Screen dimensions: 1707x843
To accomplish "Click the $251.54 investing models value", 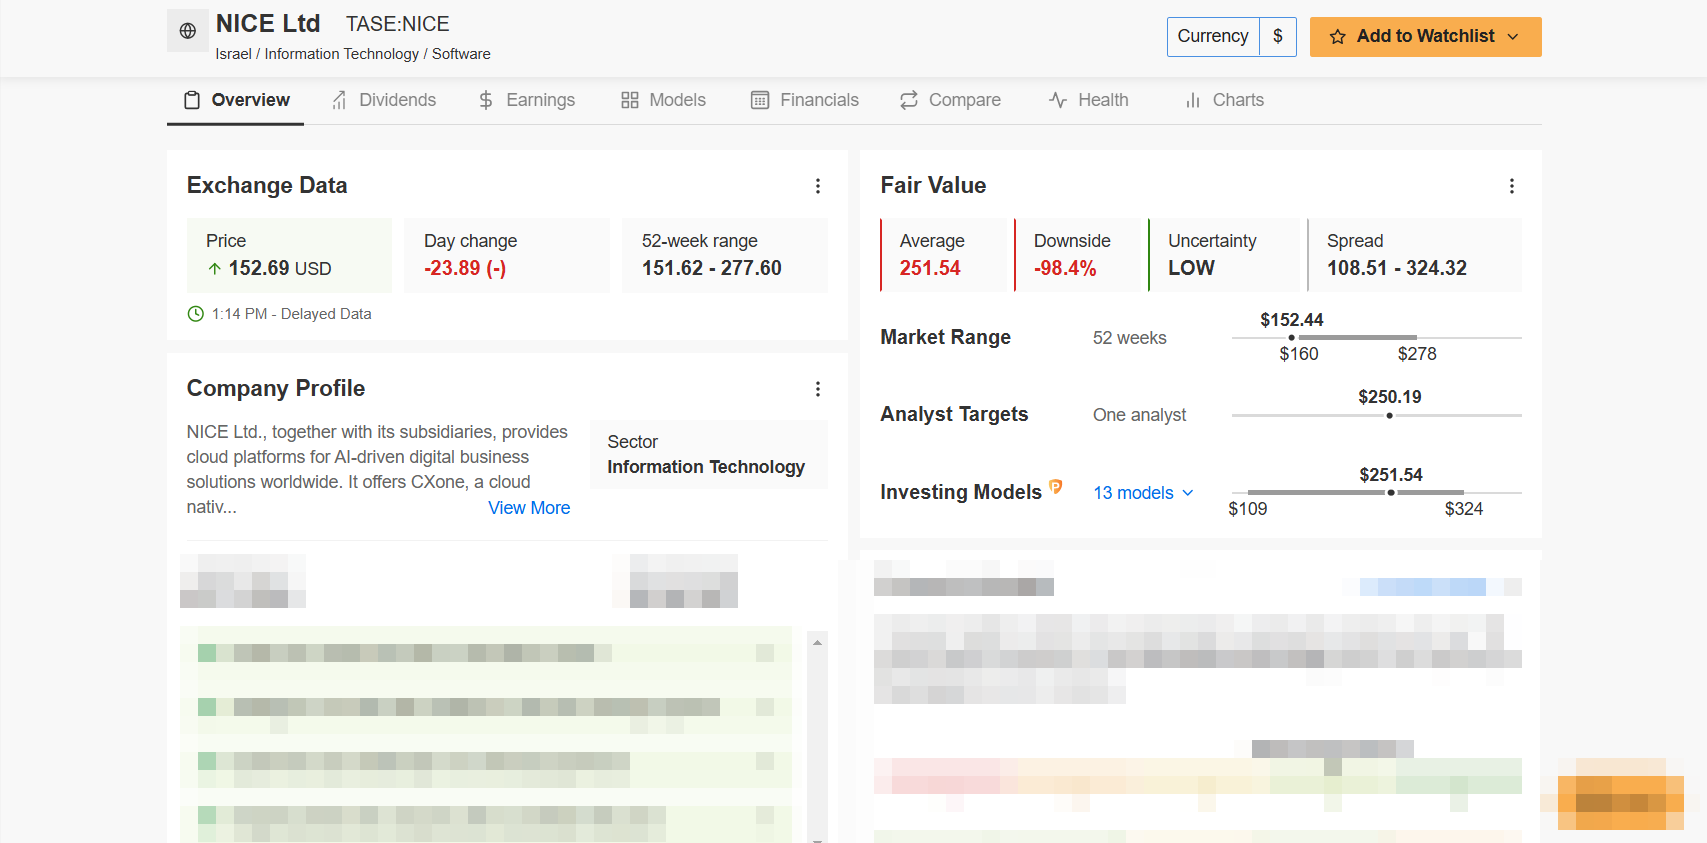I will pyautogui.click(x=1391, y=475).
